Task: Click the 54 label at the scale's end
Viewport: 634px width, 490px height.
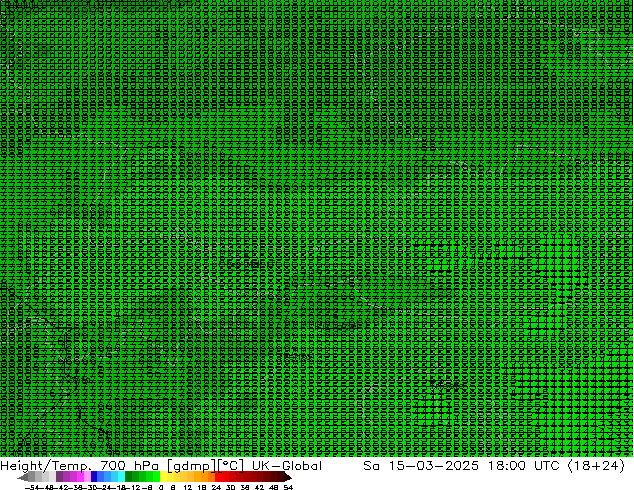Action: (x=288, y=487)
